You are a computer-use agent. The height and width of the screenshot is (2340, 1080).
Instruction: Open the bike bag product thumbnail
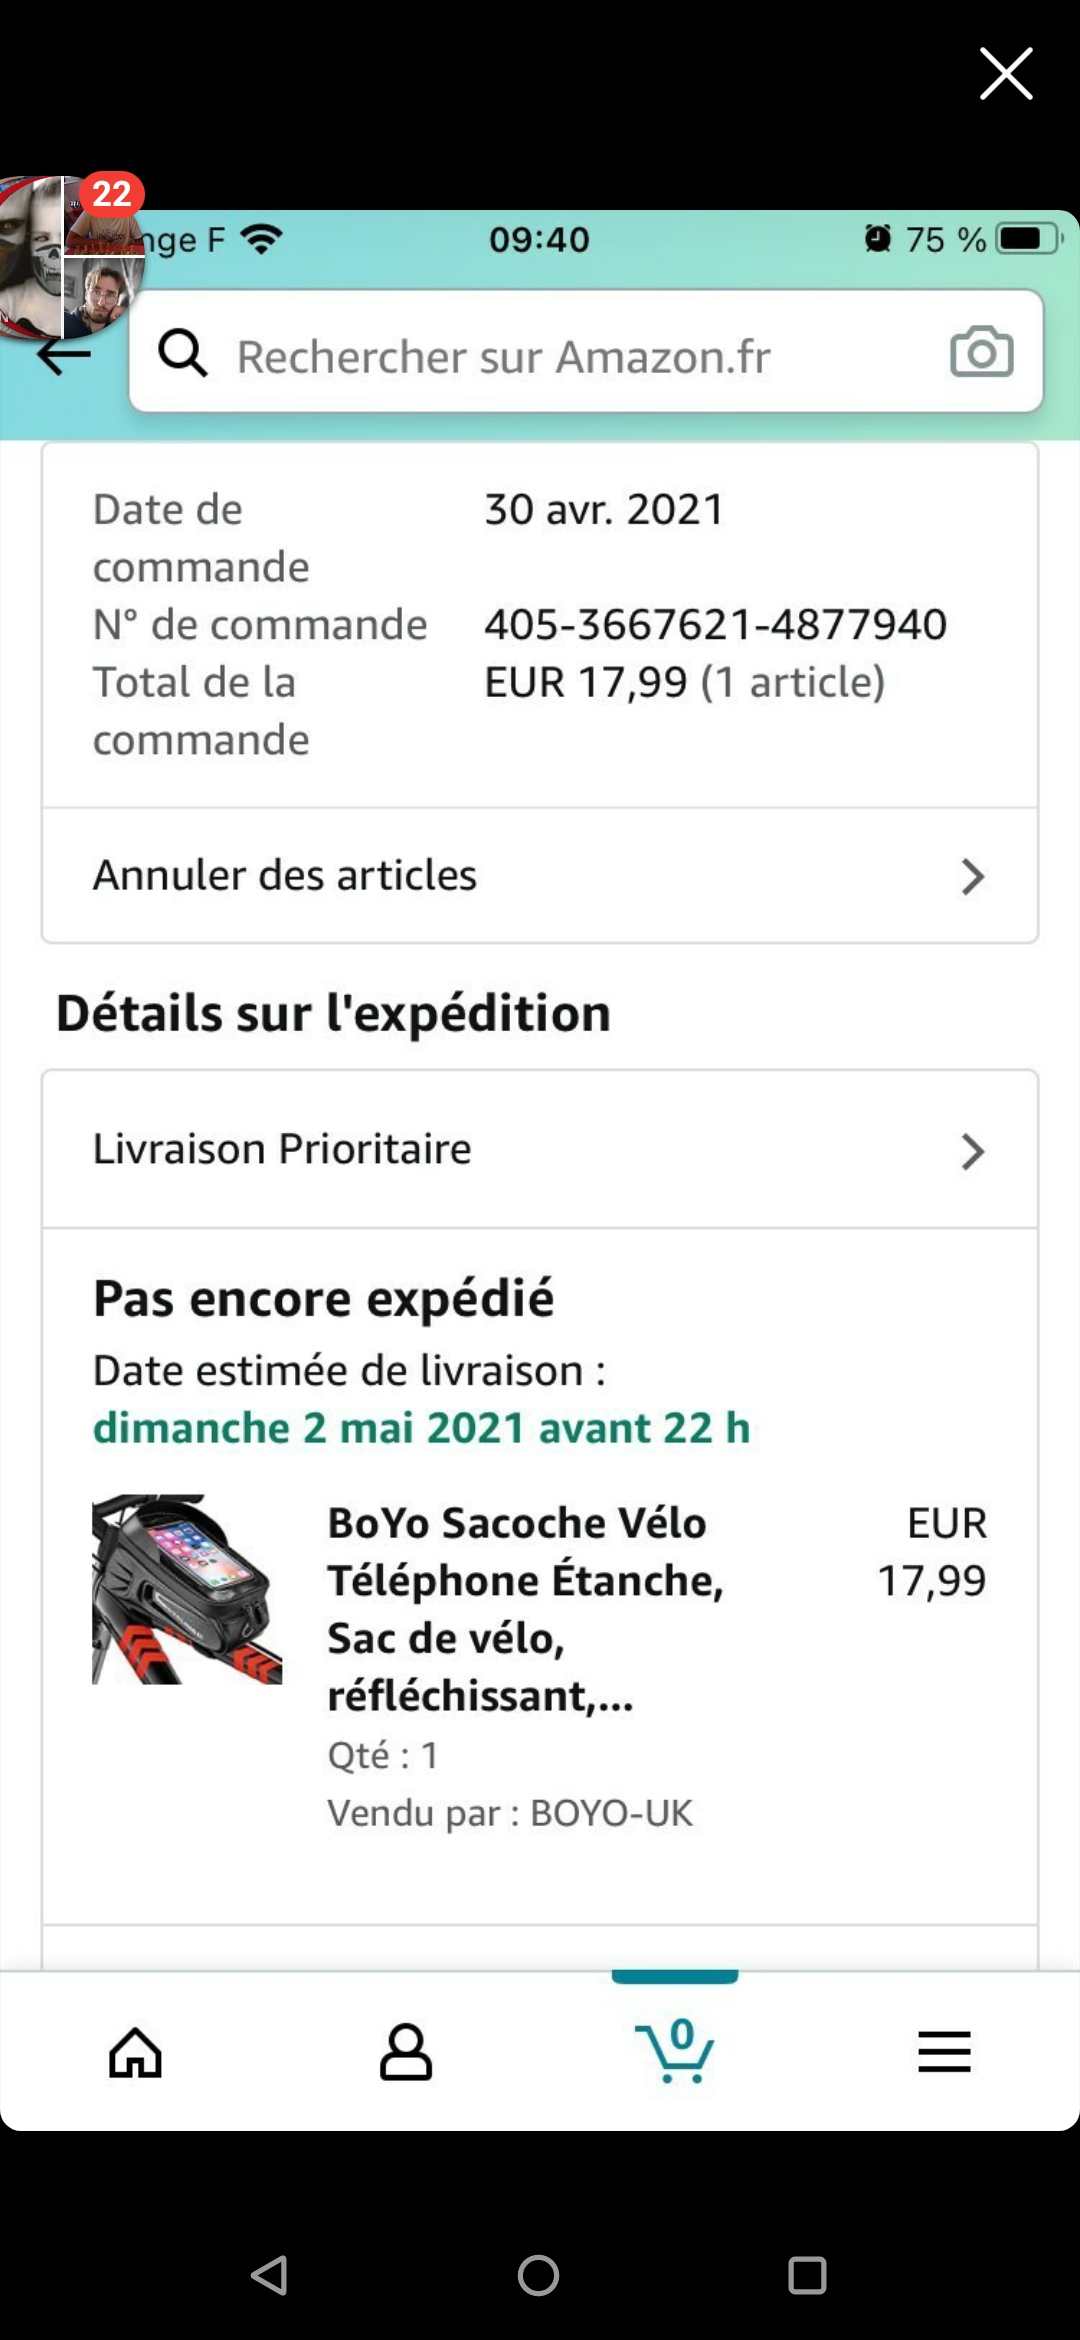pos(187,1589)
